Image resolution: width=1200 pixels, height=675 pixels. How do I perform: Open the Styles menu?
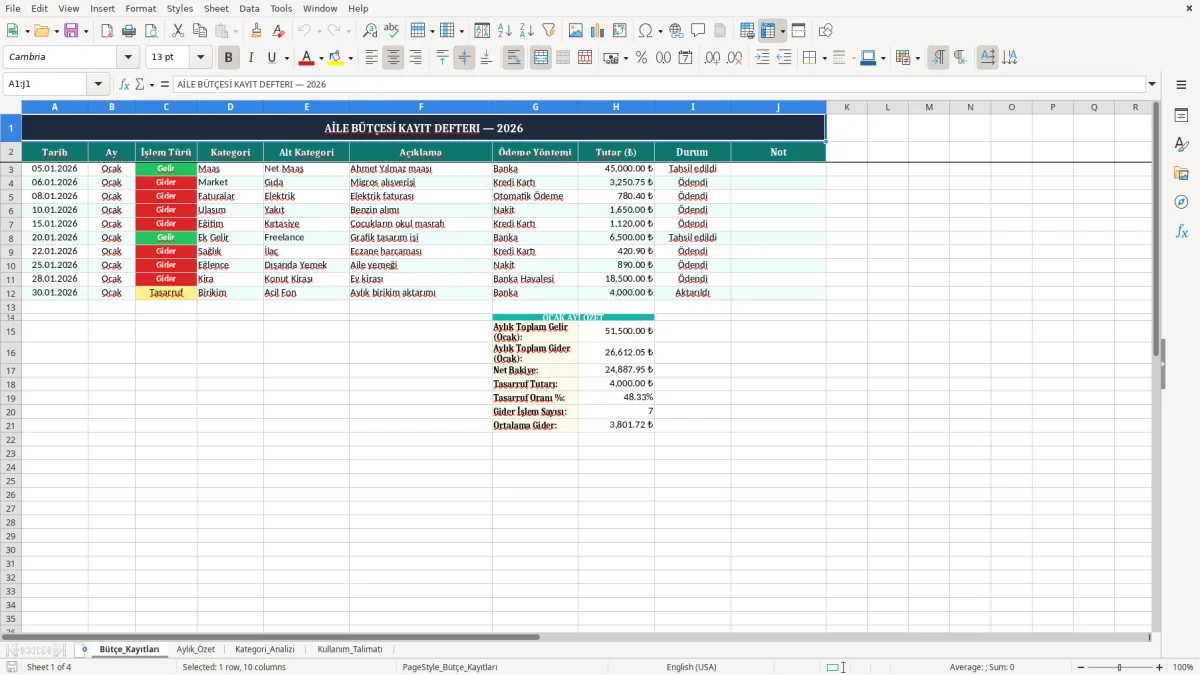pyautogui.click(x=180, y=8)
